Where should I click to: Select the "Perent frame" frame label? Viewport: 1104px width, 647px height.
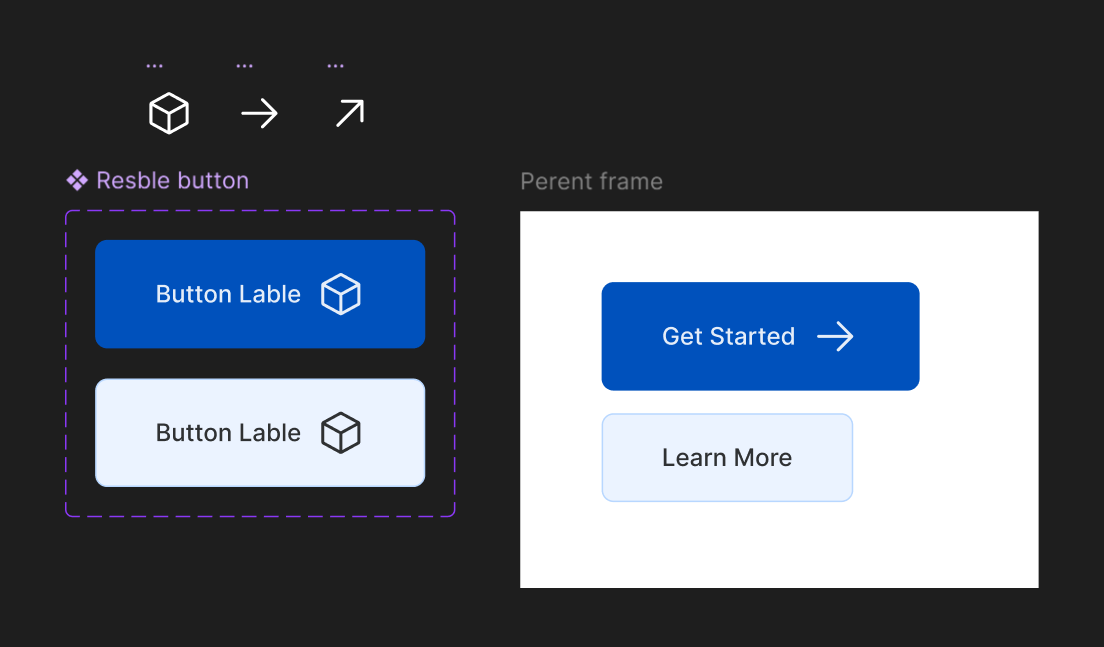pyautogui.click(x=591, y=182)
